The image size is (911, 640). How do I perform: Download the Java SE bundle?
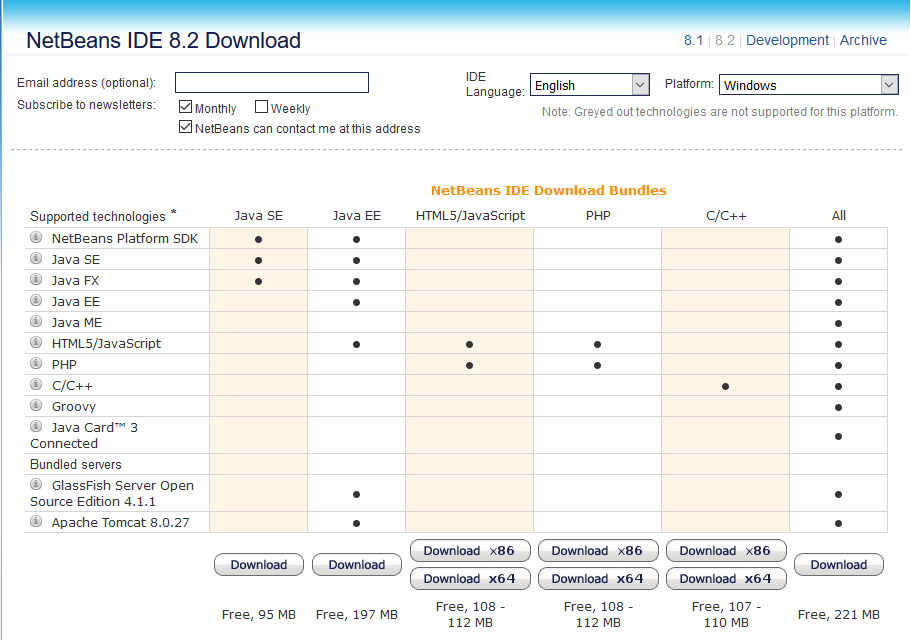click(259, 565)
